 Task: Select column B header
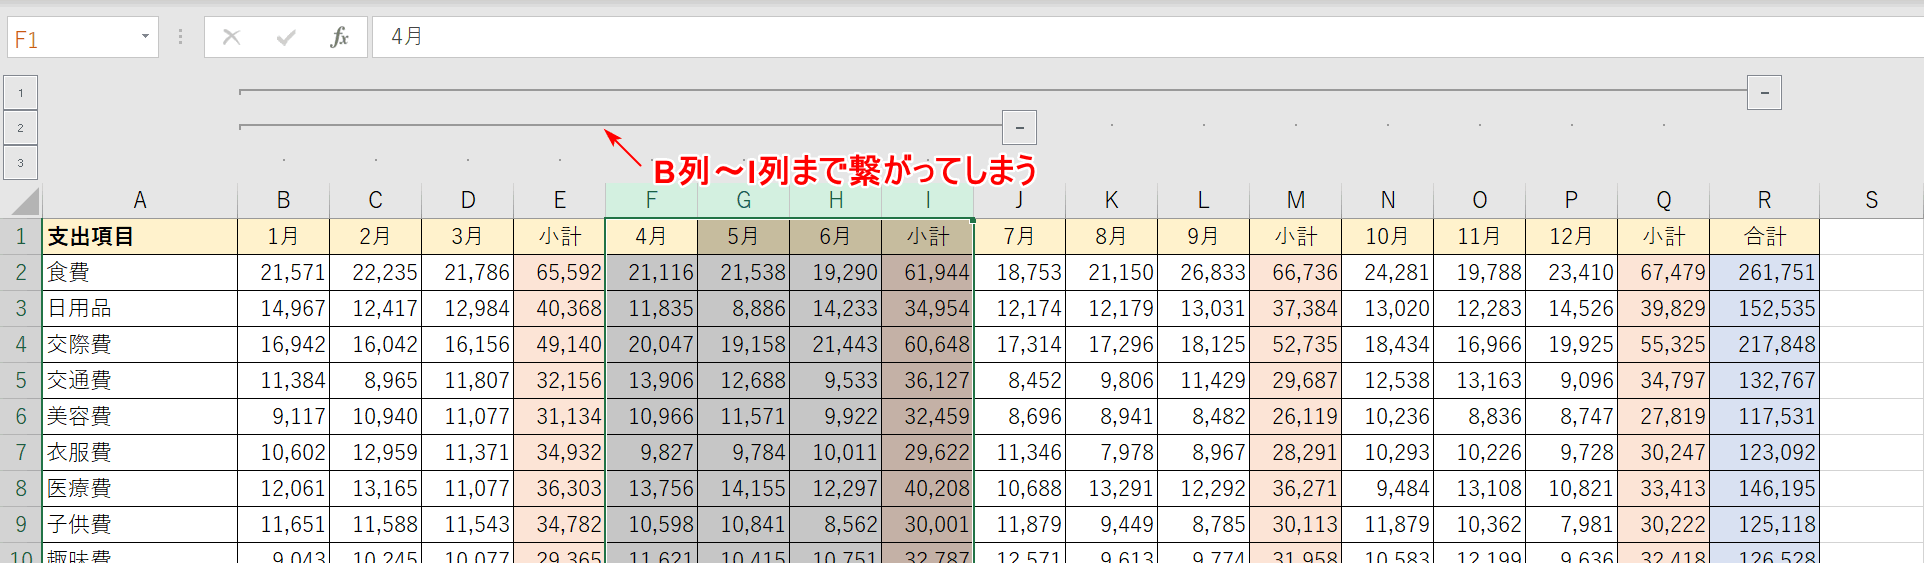click(283, 200)
